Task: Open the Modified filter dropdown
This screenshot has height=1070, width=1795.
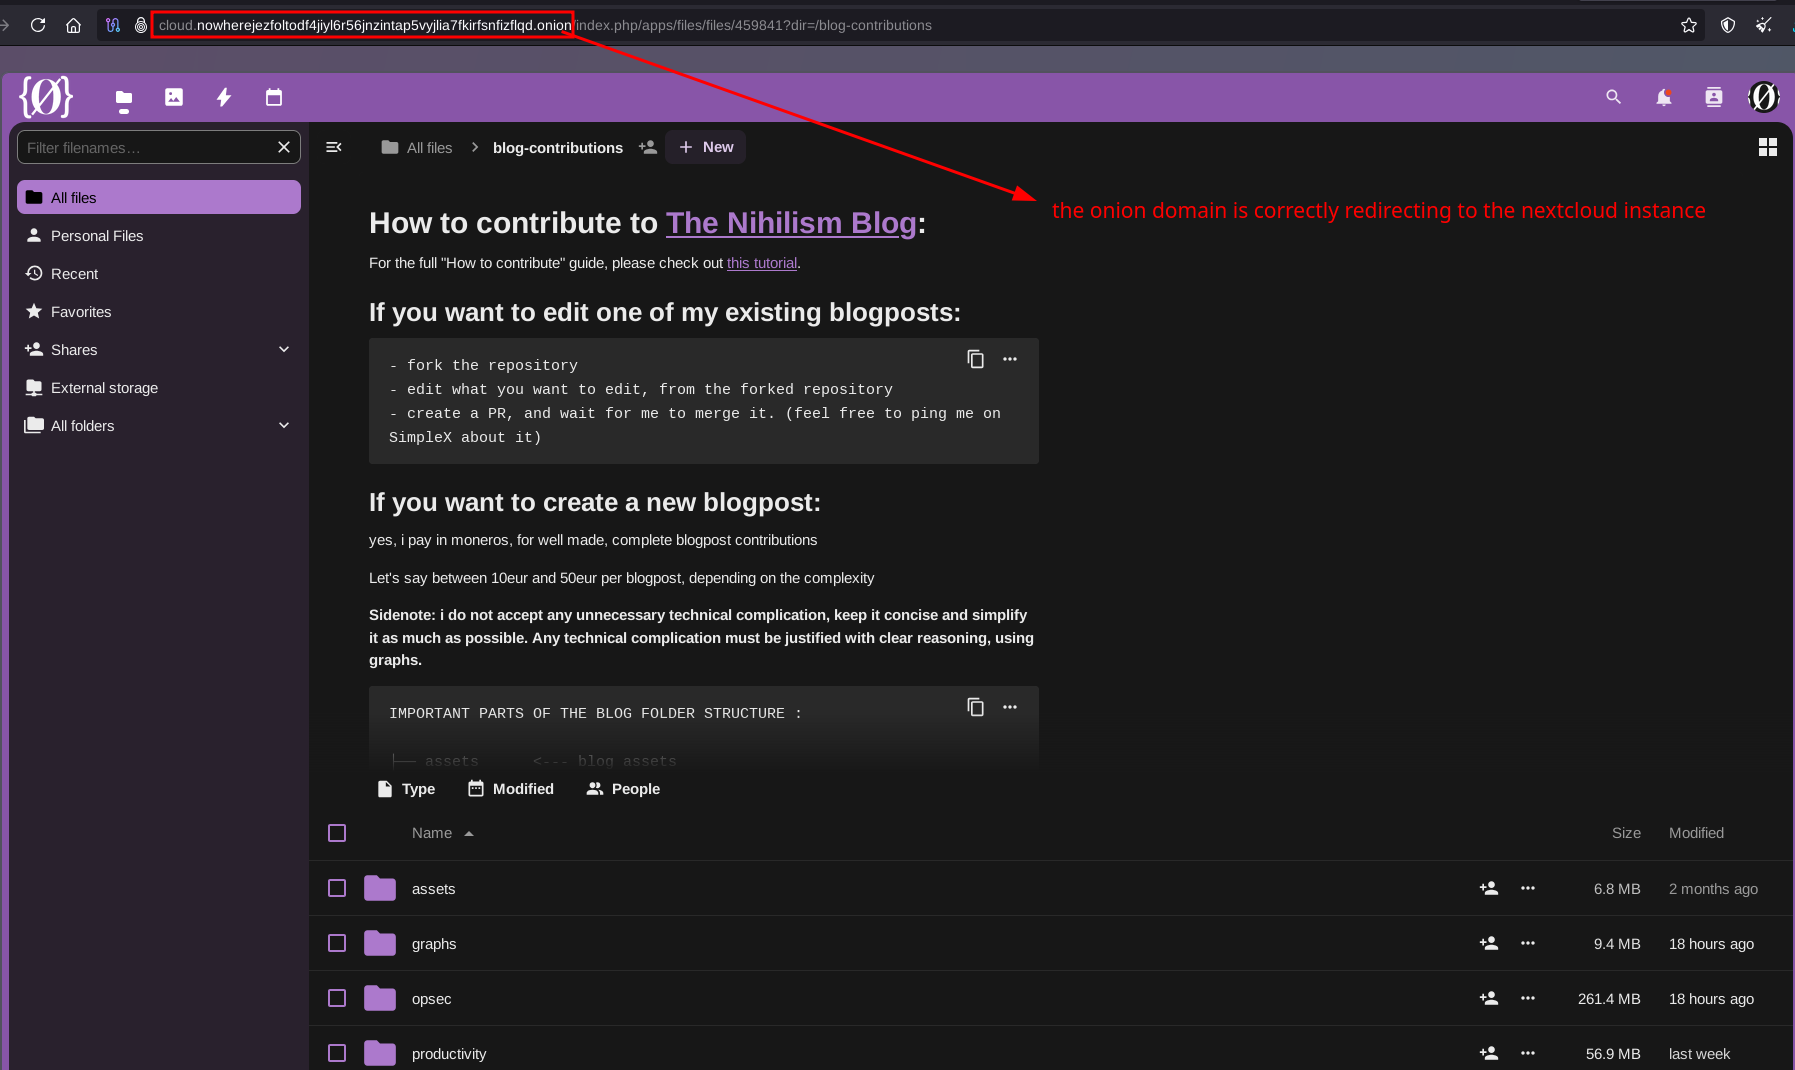Action: point(510,789)
